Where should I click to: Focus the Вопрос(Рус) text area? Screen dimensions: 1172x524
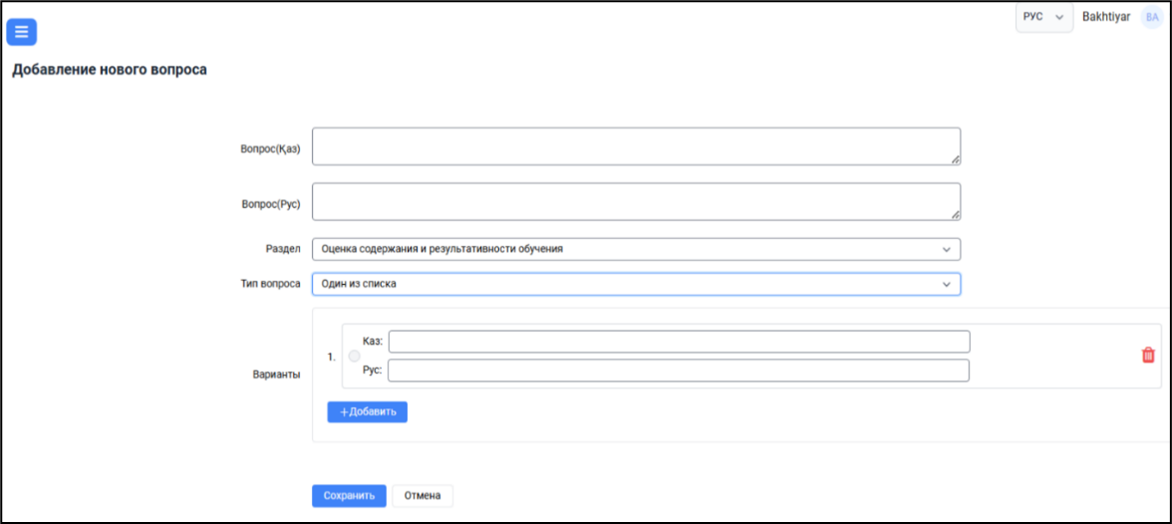[x=636, y=202]
